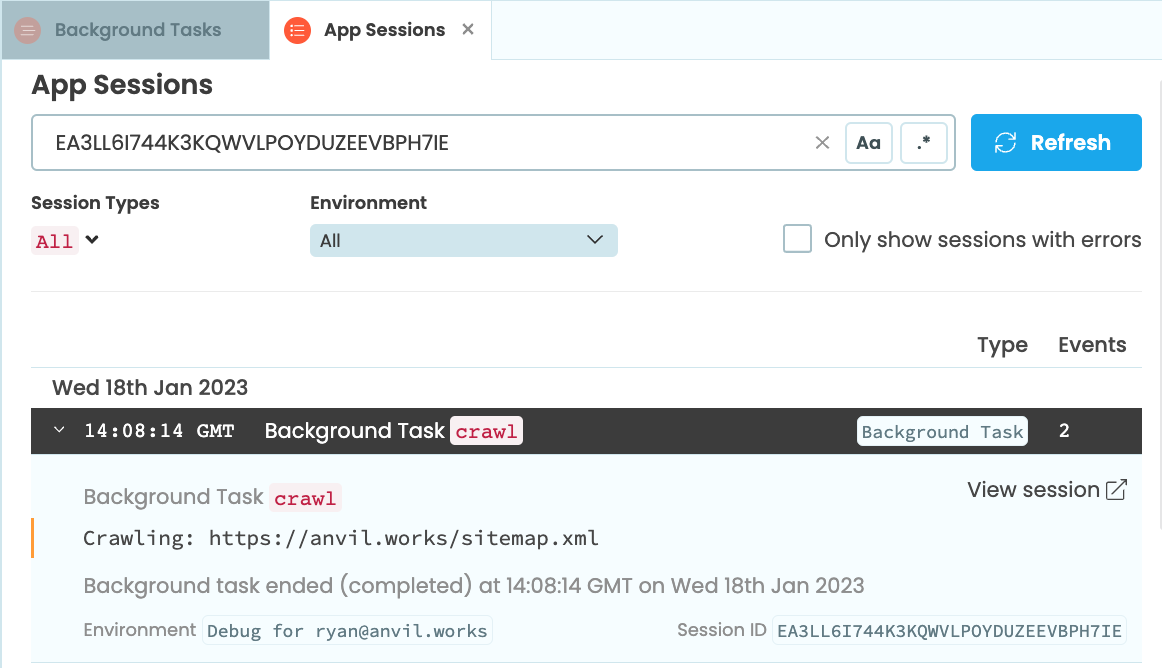
Task: Toggle case-sensitive search (Aa)
Action: (869, 143)
